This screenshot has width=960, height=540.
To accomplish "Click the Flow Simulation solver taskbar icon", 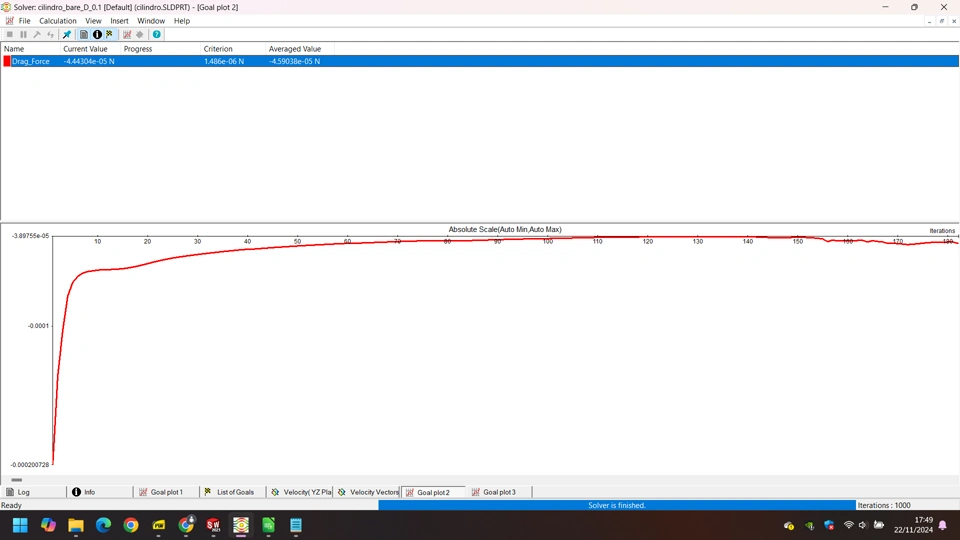I will point(241,525).
